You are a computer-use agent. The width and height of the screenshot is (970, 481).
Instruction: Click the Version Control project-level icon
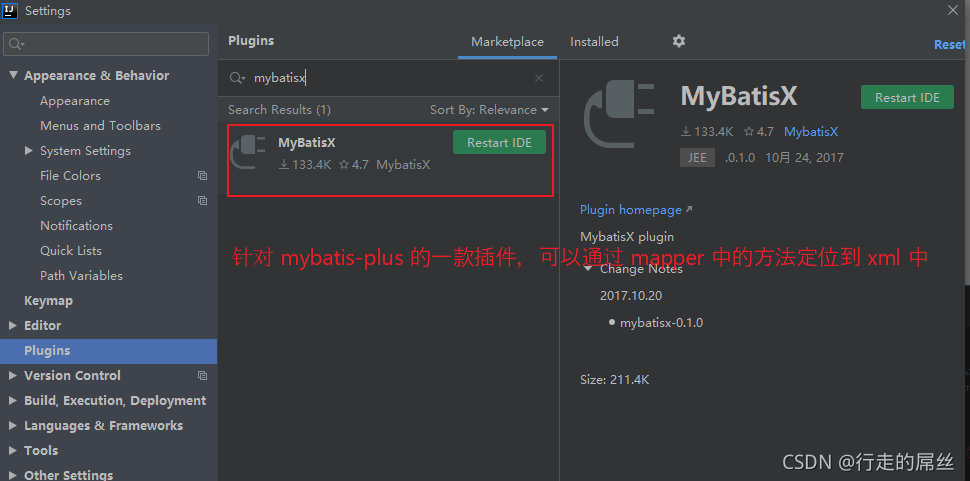click(202, 375)
